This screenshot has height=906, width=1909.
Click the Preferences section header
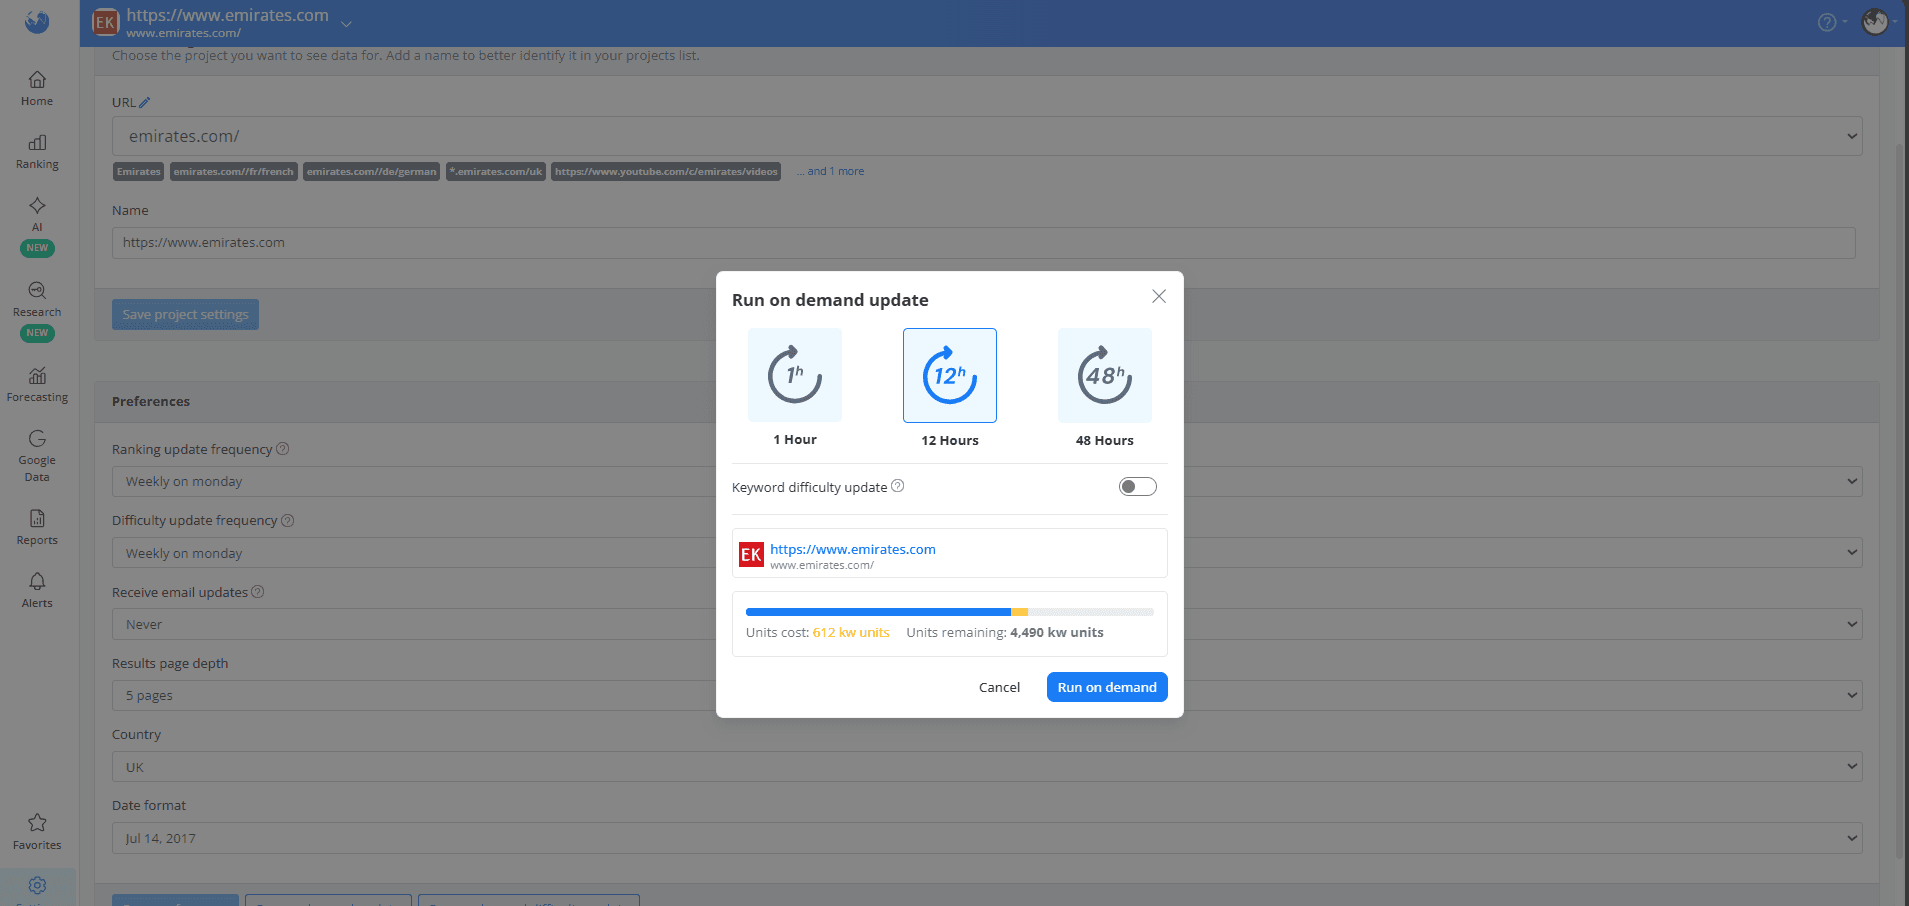point(987,401)
